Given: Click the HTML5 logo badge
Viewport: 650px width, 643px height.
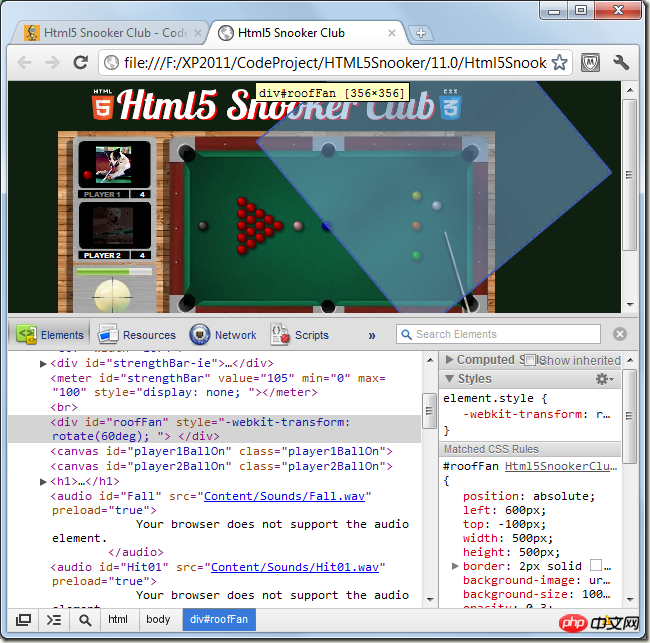Looking at the screenshot, I should (x=102, y=104).
